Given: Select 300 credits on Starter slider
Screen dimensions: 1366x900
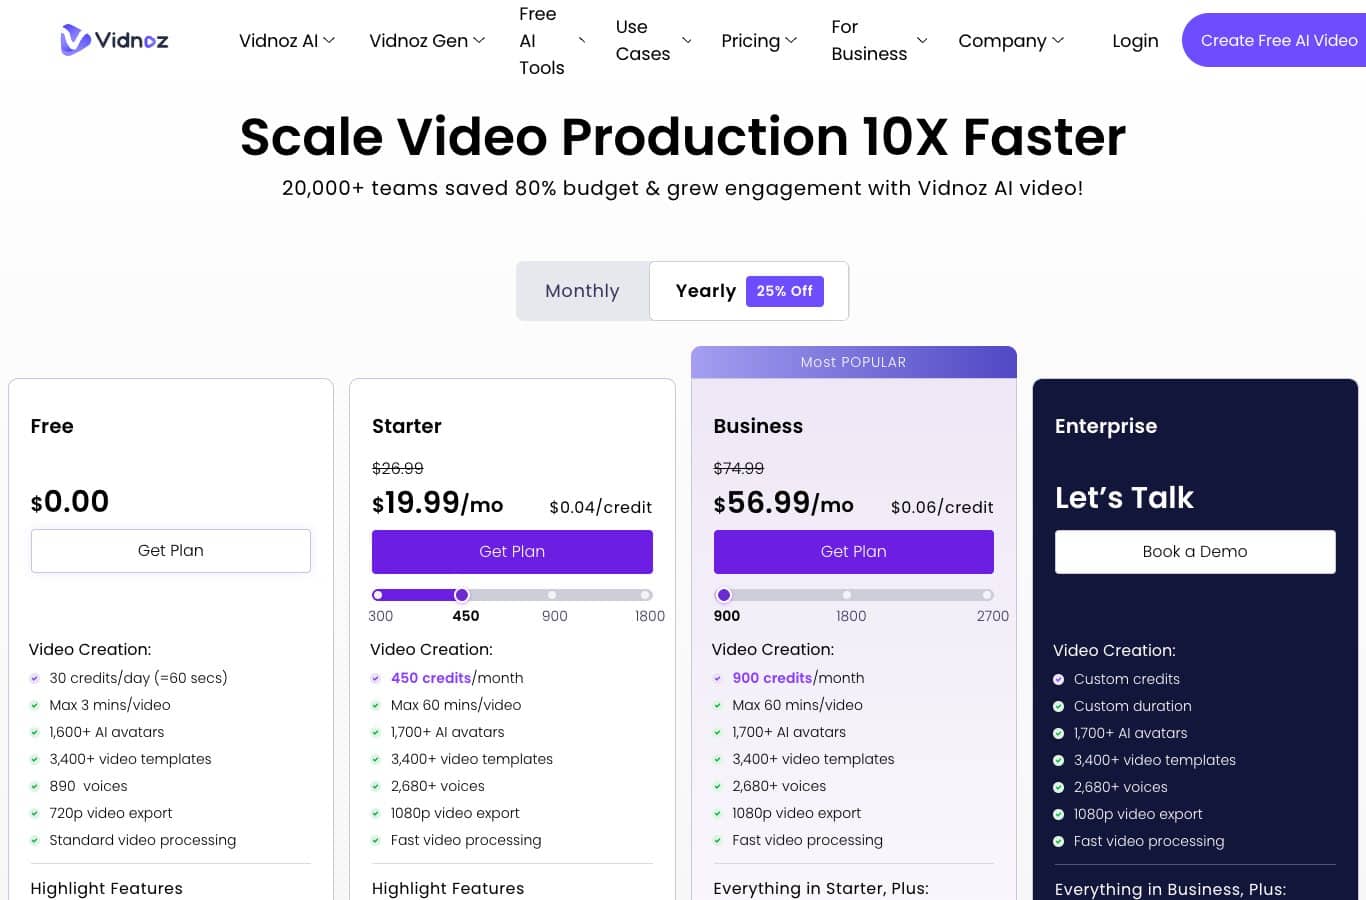Looking at the screenshot, I should [378, 595].
